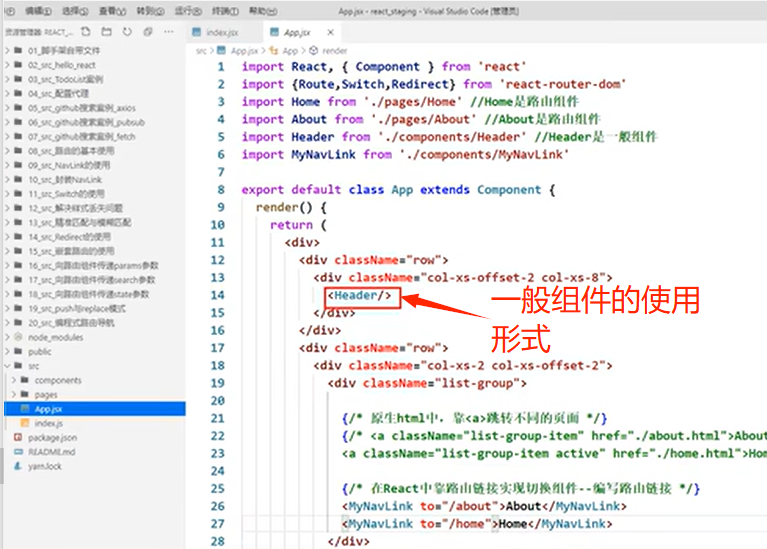Image resolution: width=767 pixels, height=549 pixels.
Task: Expand the node_modules folder chevron
Action: (7, 337)
